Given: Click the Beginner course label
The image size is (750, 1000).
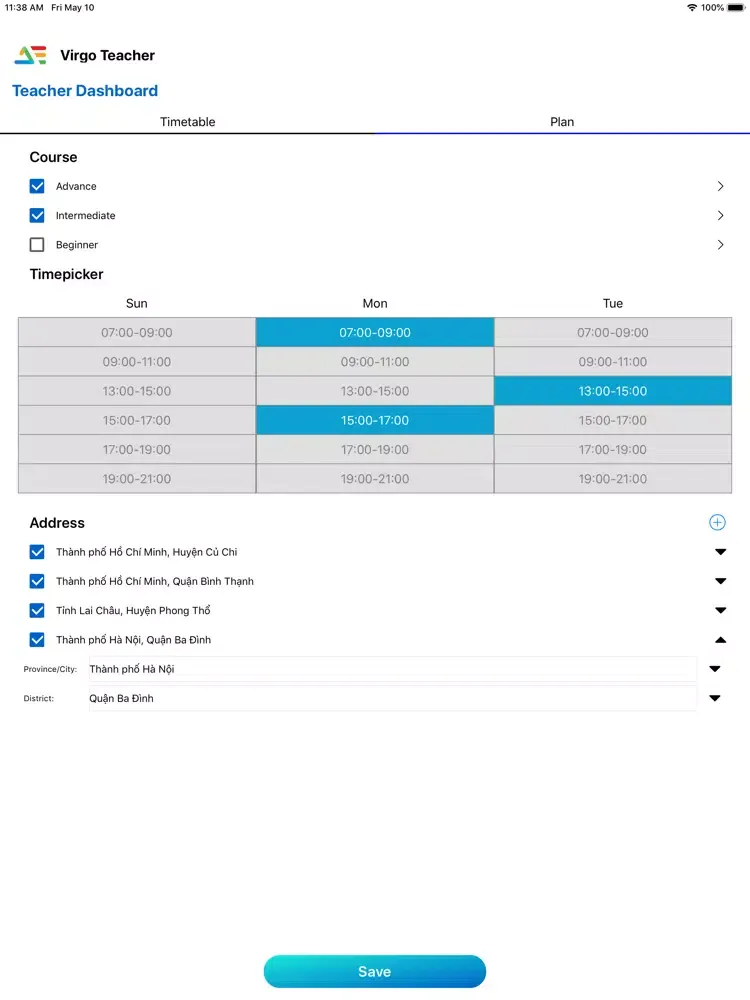Looking at the screenshot, I should [x=77, y=245].
